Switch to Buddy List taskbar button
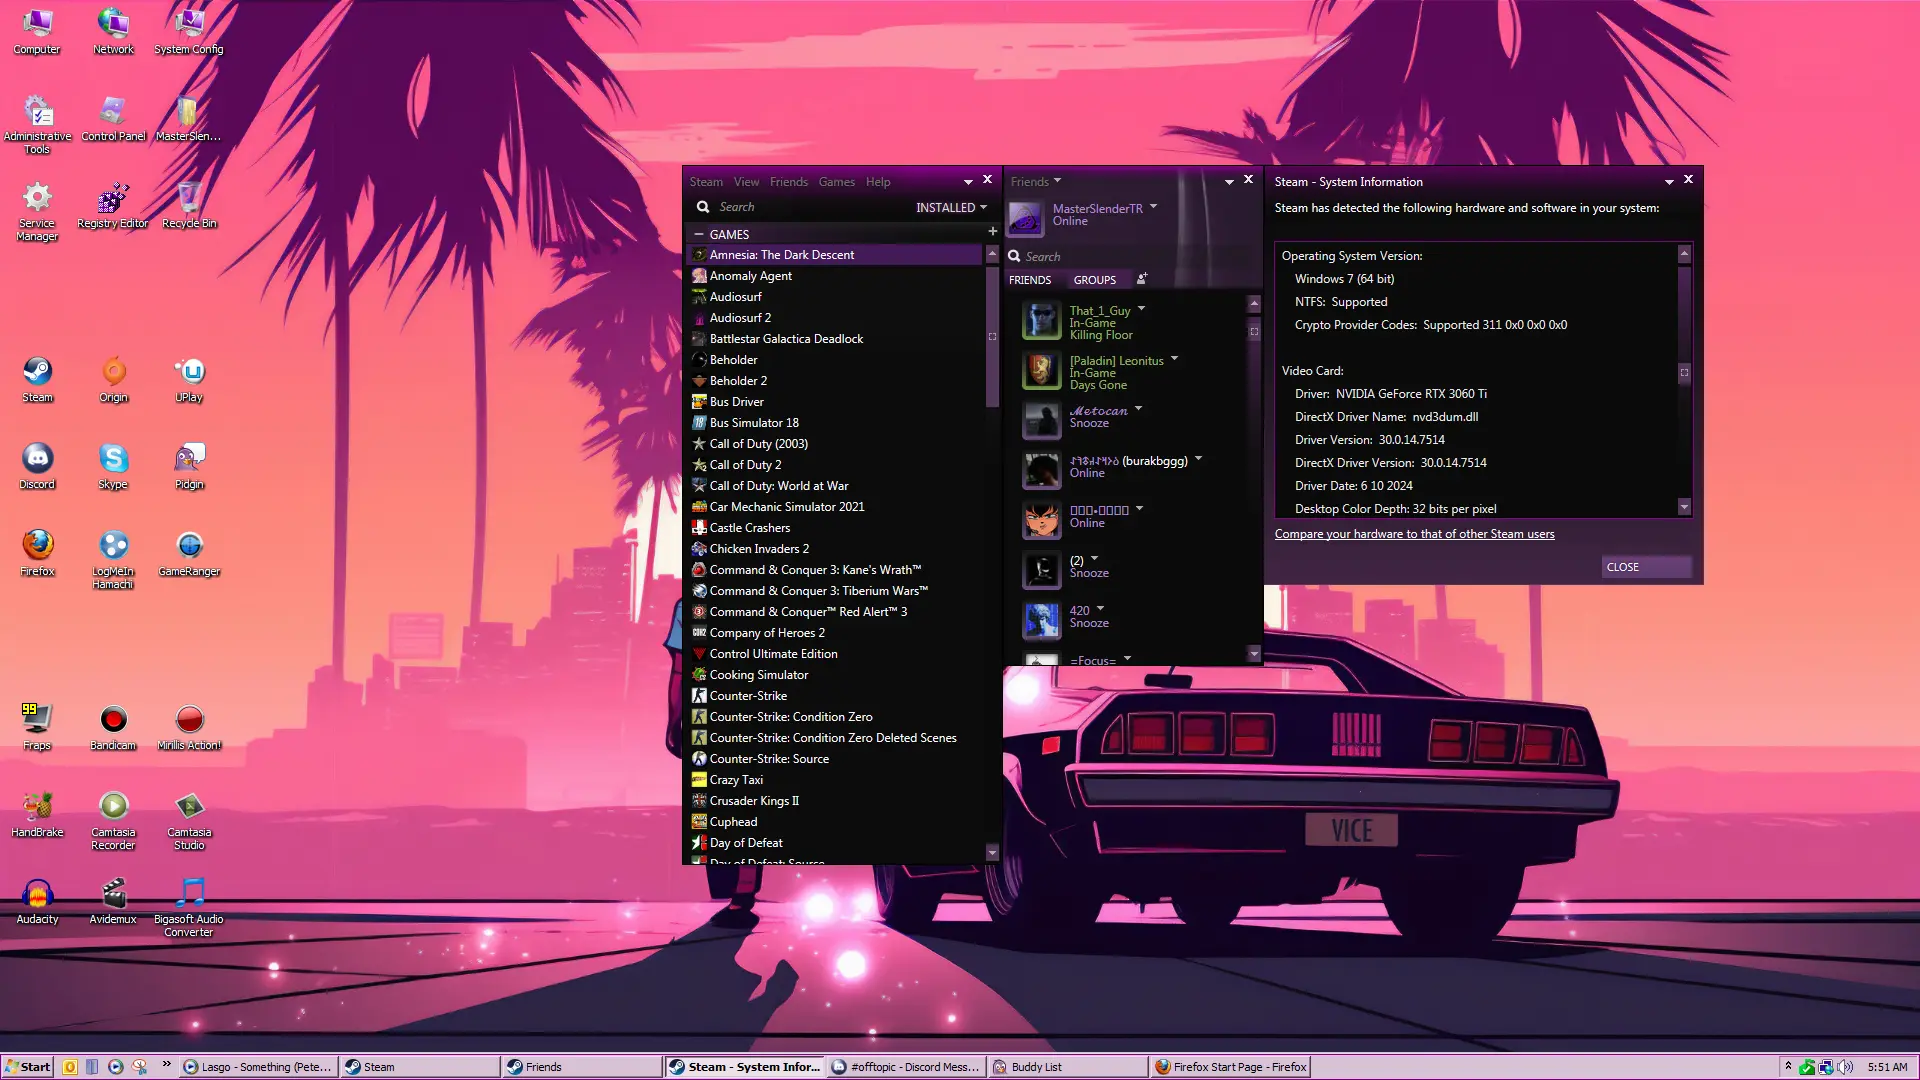Image resolution: width=1920 pixels, height=1080 pixels. 1067,1067
